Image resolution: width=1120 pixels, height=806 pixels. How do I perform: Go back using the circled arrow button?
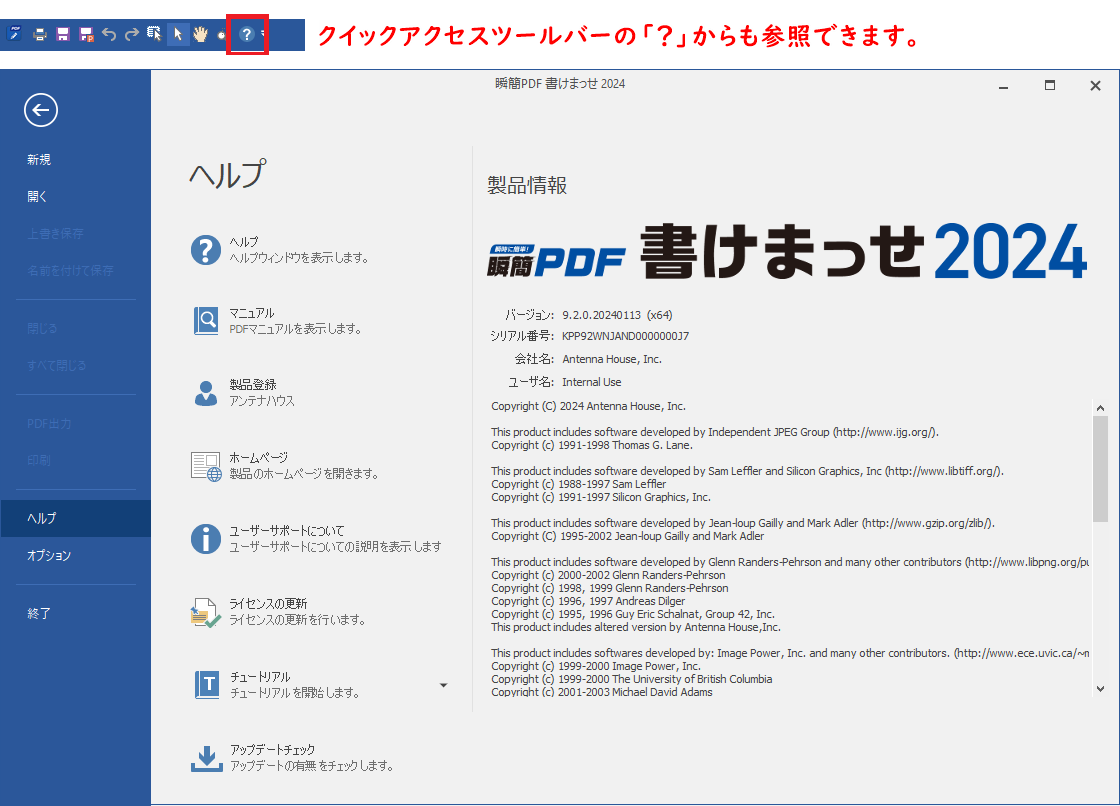(41, 110)
